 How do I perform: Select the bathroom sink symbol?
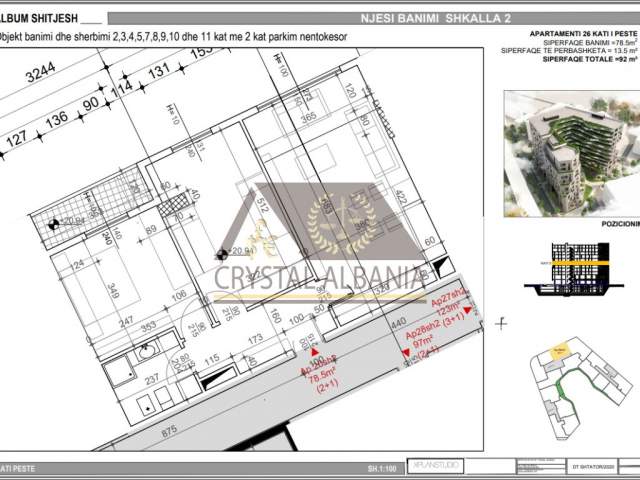(146, 351)
